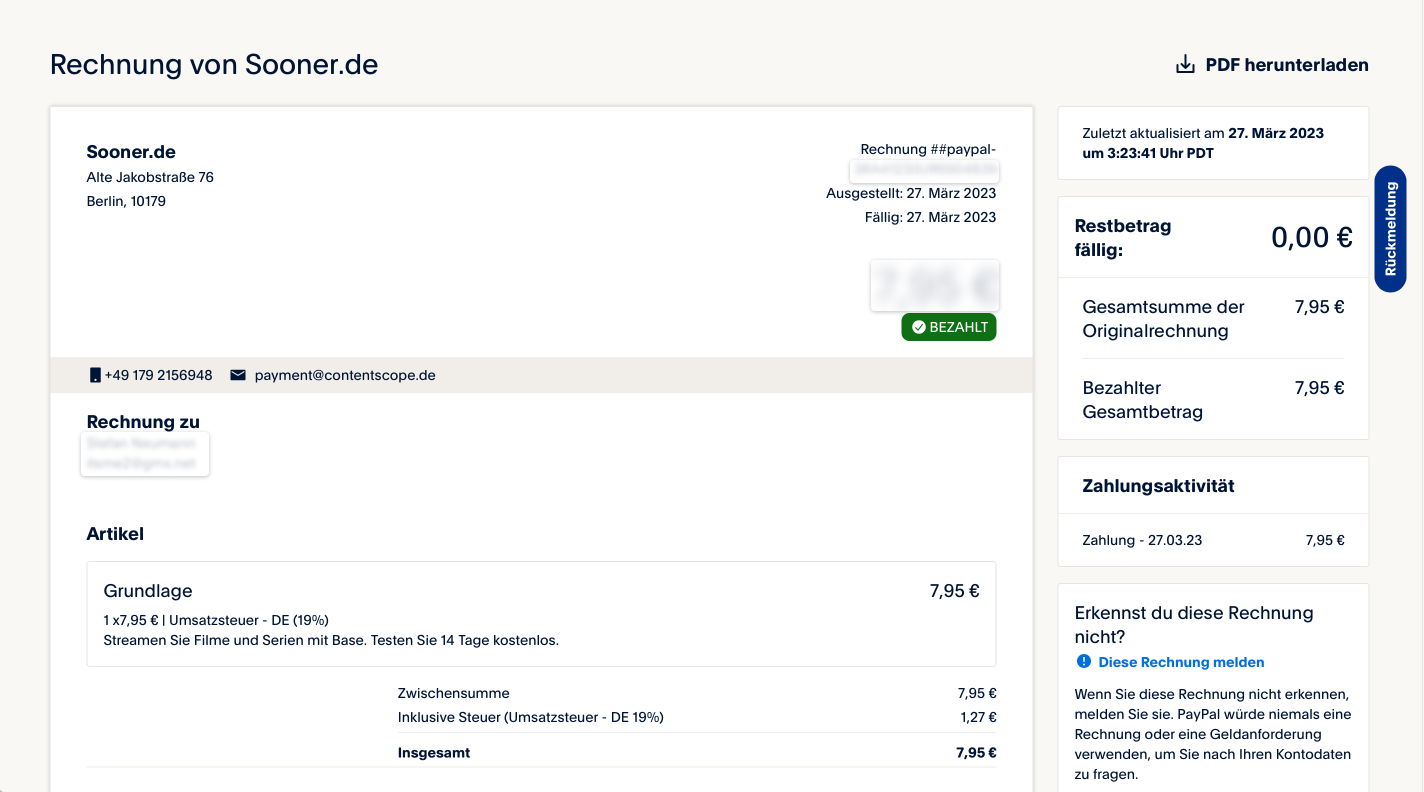The width and height of the screenshot is (1424, 792).
Task: Click the Grundlage item name
Action: pyautogui.click(x=148, y=591)
